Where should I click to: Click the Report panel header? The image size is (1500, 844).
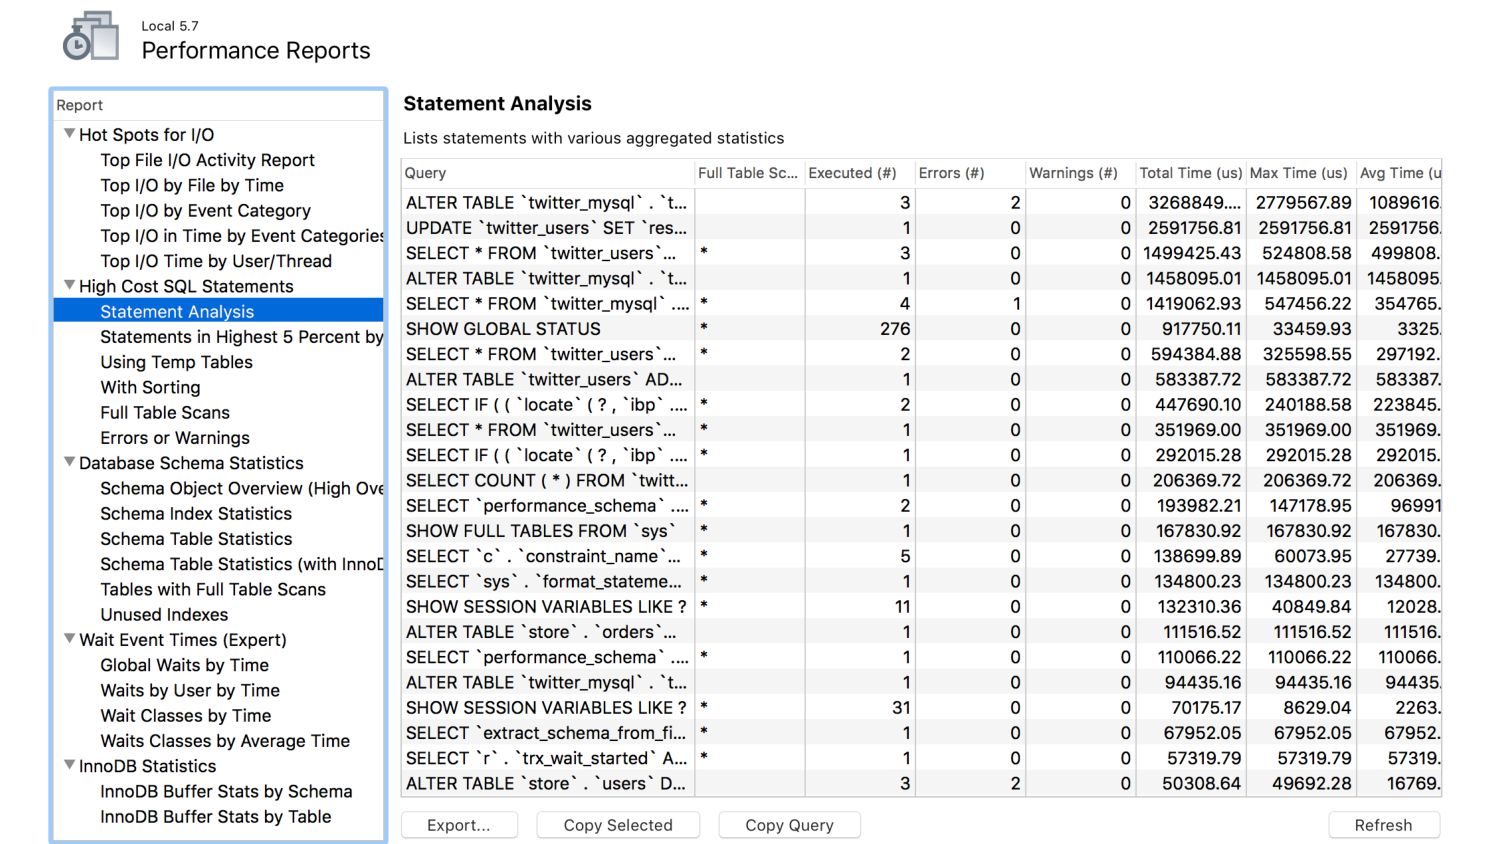(x=219, y=105)
